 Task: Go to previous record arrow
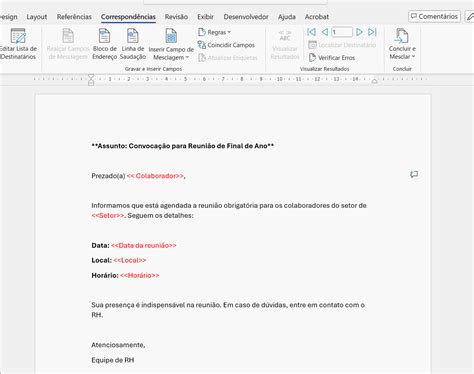point(324,32)
